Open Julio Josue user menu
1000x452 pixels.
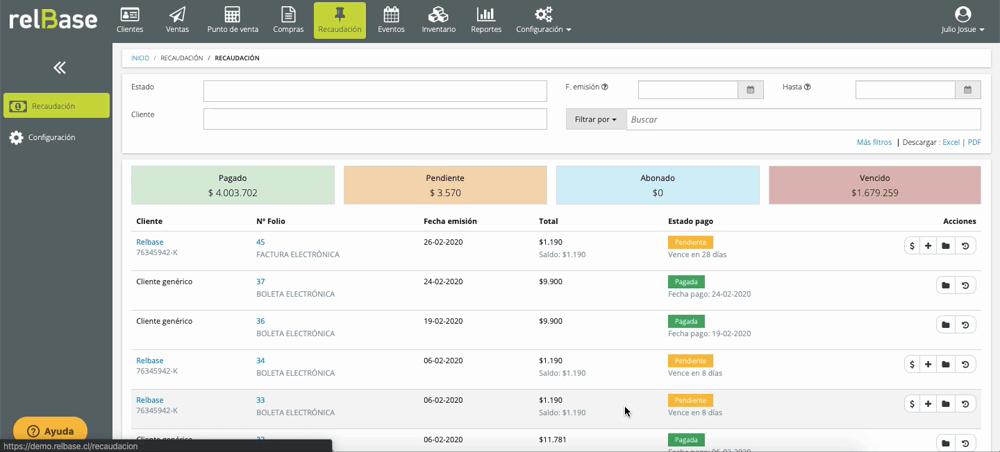(962, 20)
